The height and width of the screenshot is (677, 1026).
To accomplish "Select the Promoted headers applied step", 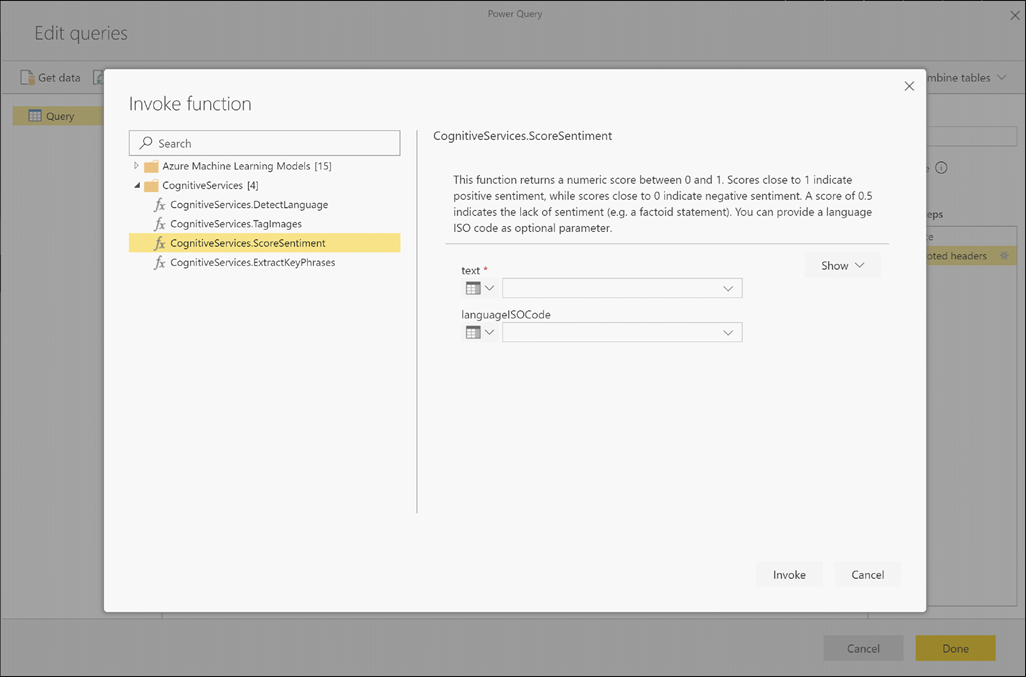I will [x=971, y=256].
